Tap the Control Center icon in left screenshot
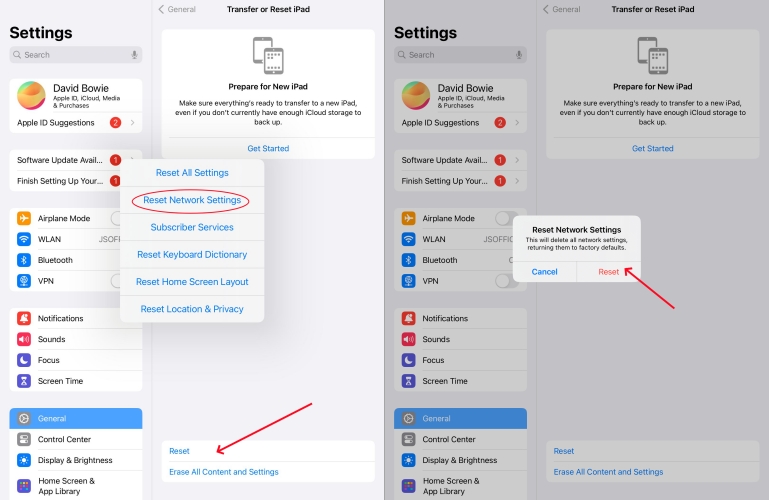Viewport: 769px width, 500px height. click(24, 439)
